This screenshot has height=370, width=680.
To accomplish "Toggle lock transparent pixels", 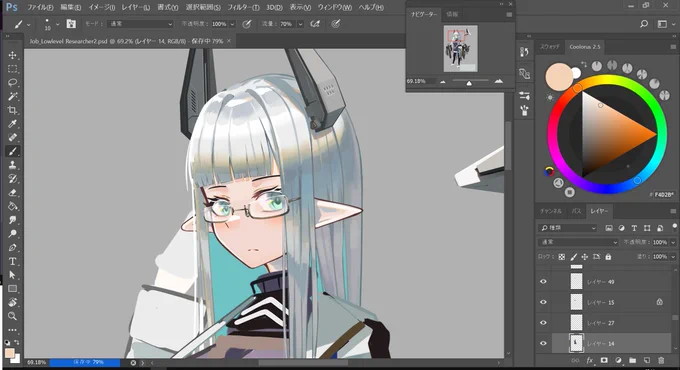I will (x=562, y=257).
